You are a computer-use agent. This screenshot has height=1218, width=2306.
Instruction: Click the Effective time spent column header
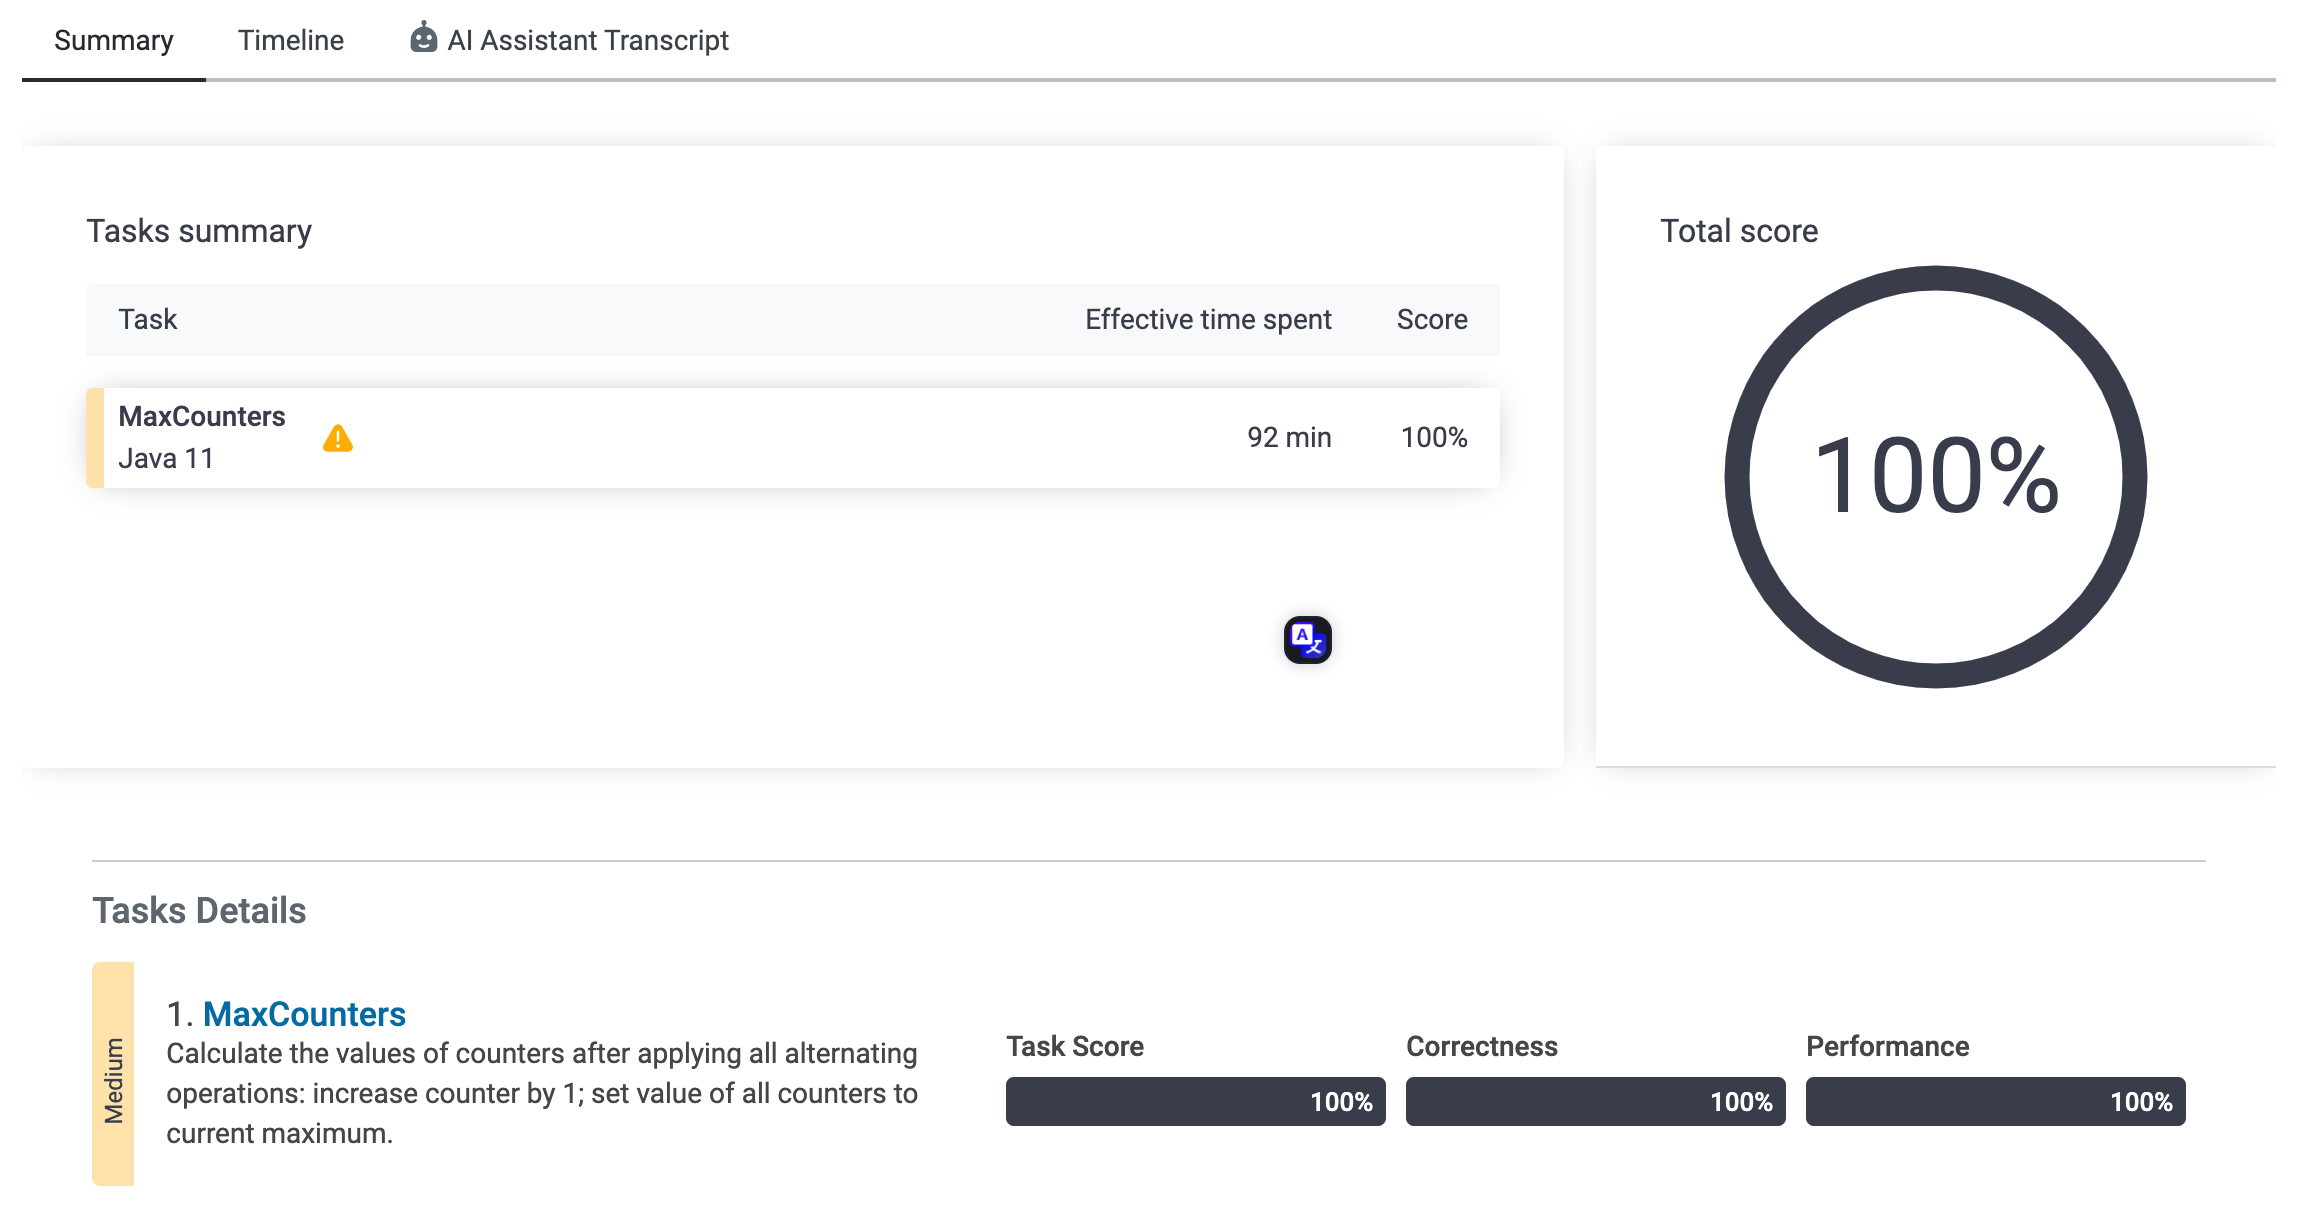pyautogui.click(x=1208, y=320)
